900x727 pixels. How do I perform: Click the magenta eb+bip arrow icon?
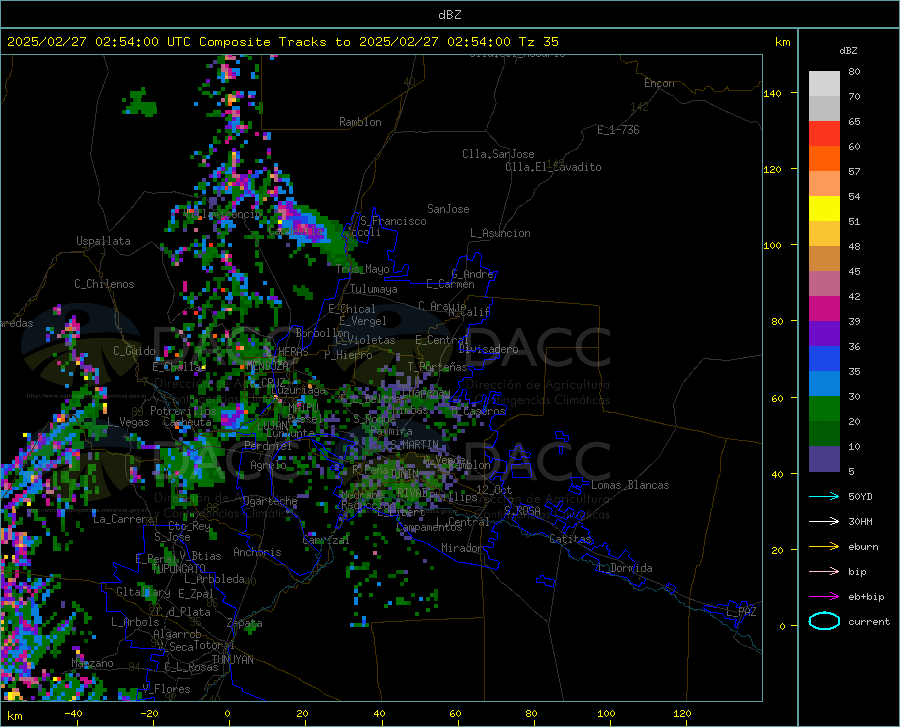pyautogui.click(x=824, y=596)
